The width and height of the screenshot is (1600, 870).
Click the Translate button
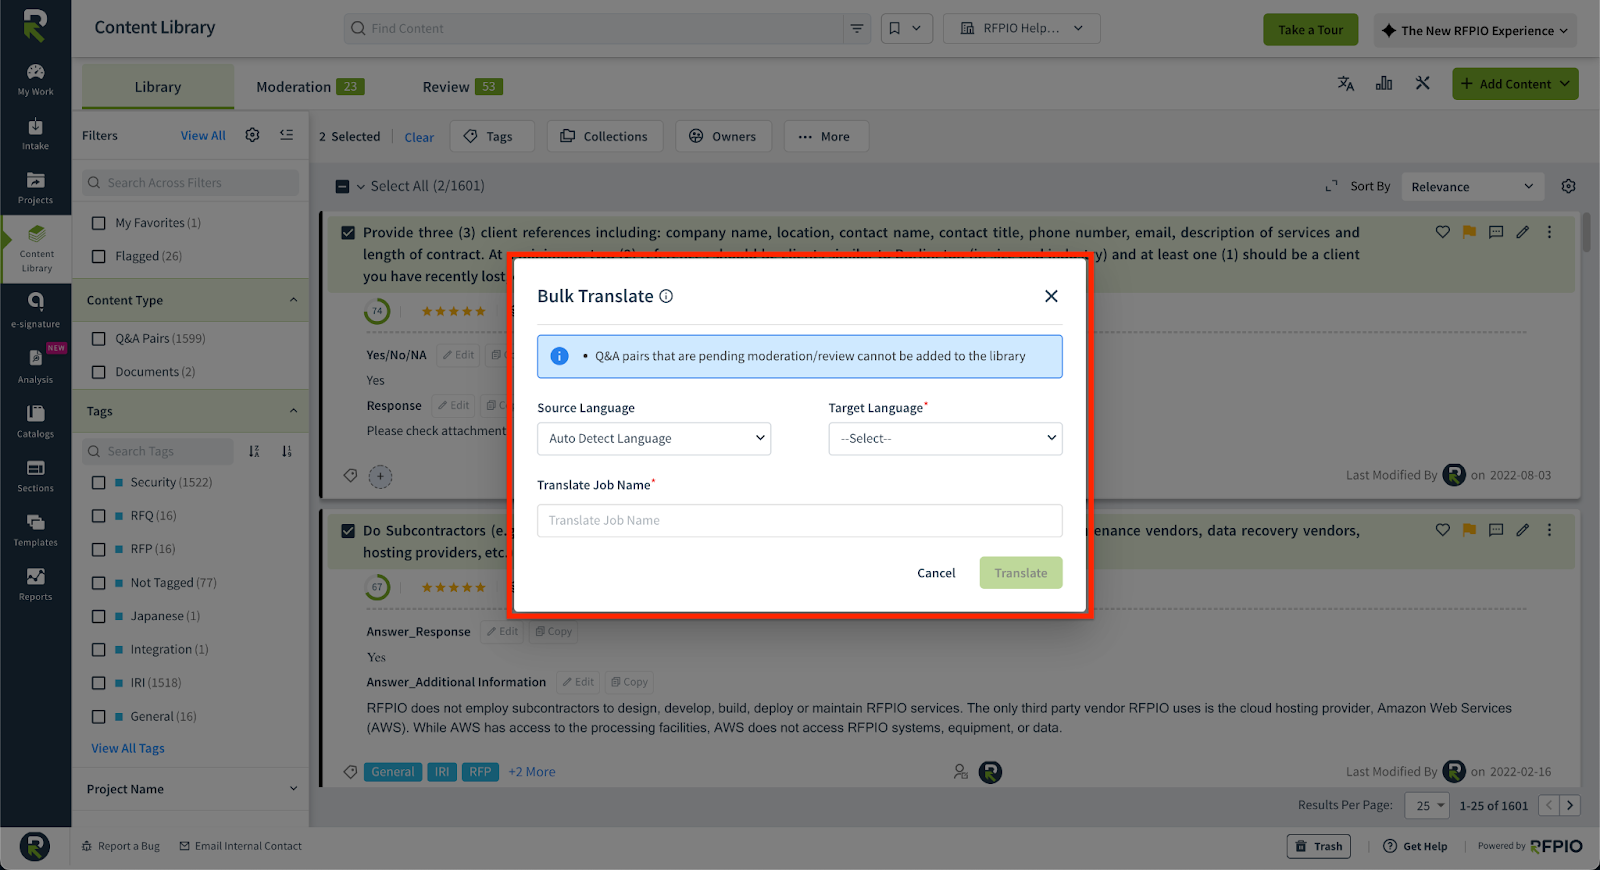1021,573
